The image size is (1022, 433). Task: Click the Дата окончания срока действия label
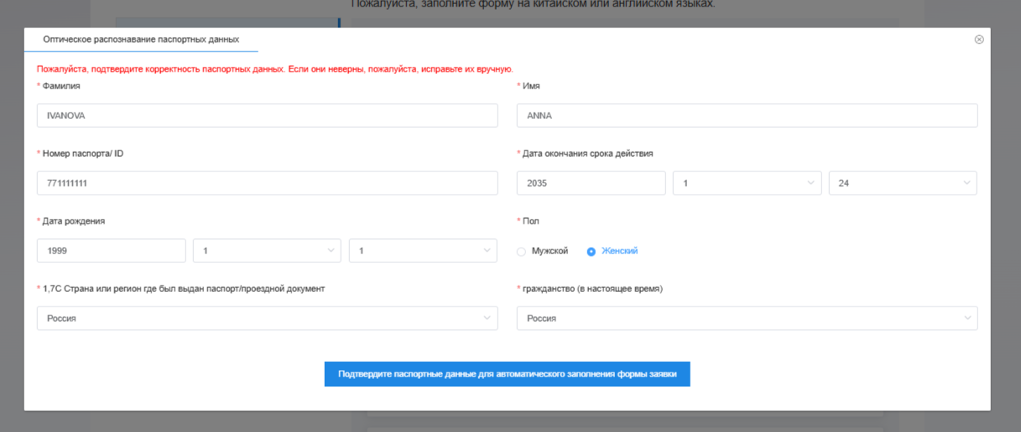point(588,154)
